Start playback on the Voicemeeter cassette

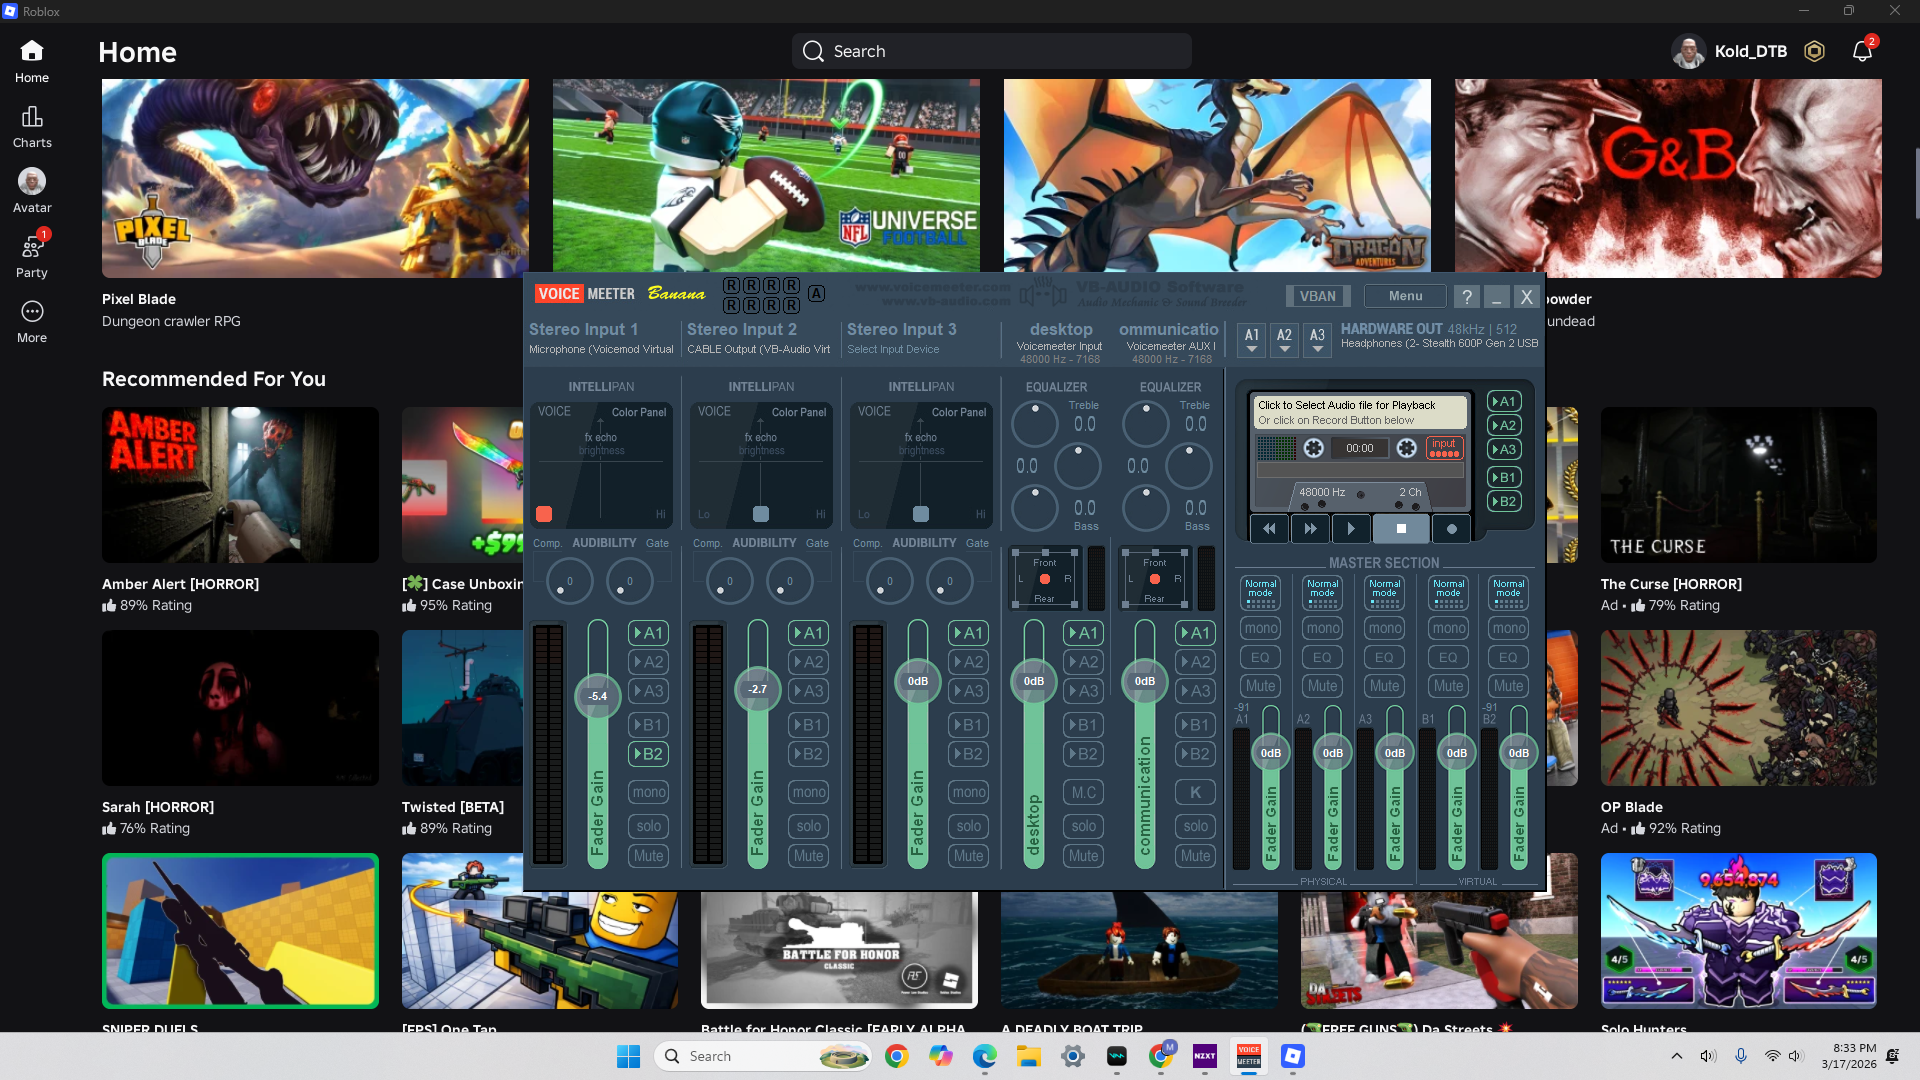(x=1351, y=529)
